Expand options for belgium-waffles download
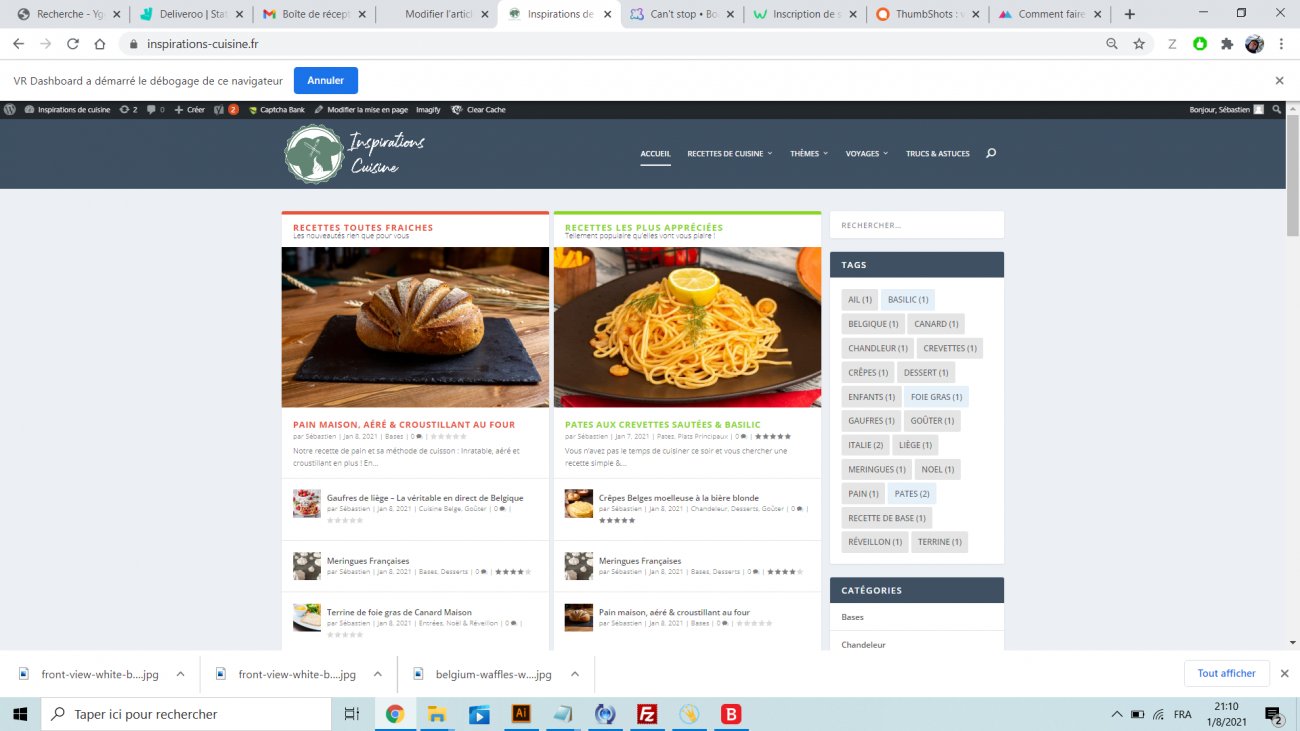 tap(575, 674)
